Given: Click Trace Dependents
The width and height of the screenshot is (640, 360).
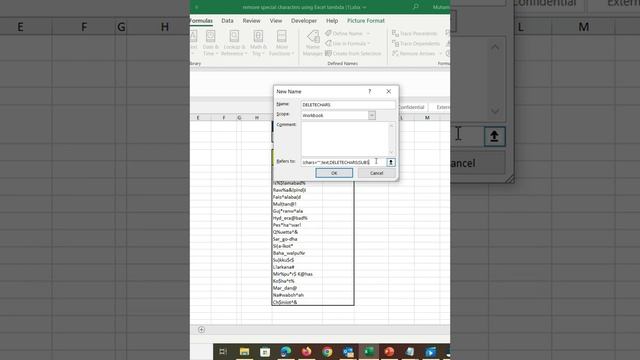Looking at the screenshot, I should point(416,43).
